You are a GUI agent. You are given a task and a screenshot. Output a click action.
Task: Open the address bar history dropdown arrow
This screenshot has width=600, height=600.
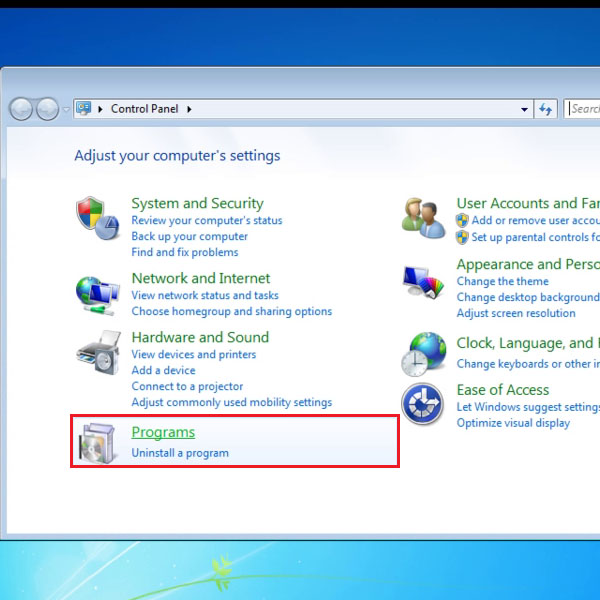(x=524, y=109)
